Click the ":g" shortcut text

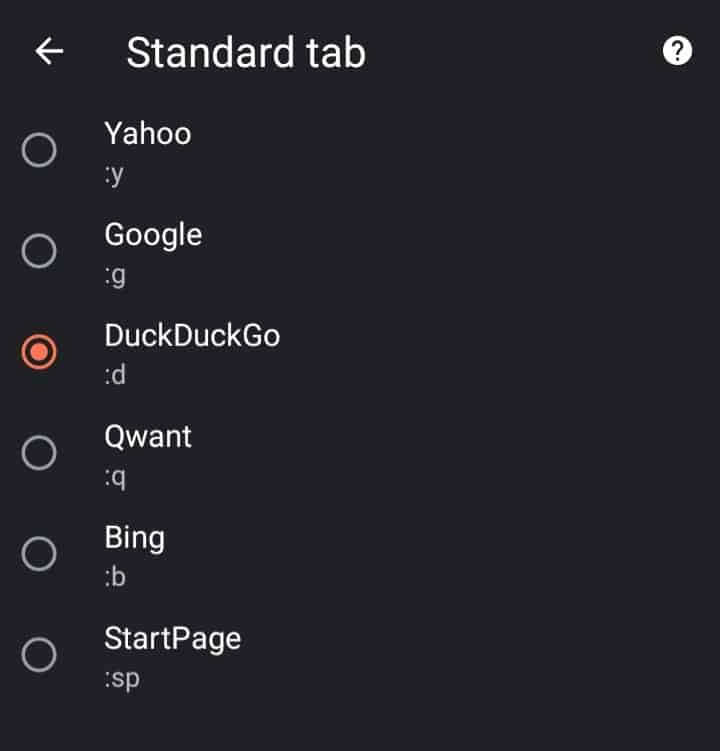pyautogui.click(x=115, y=275)
